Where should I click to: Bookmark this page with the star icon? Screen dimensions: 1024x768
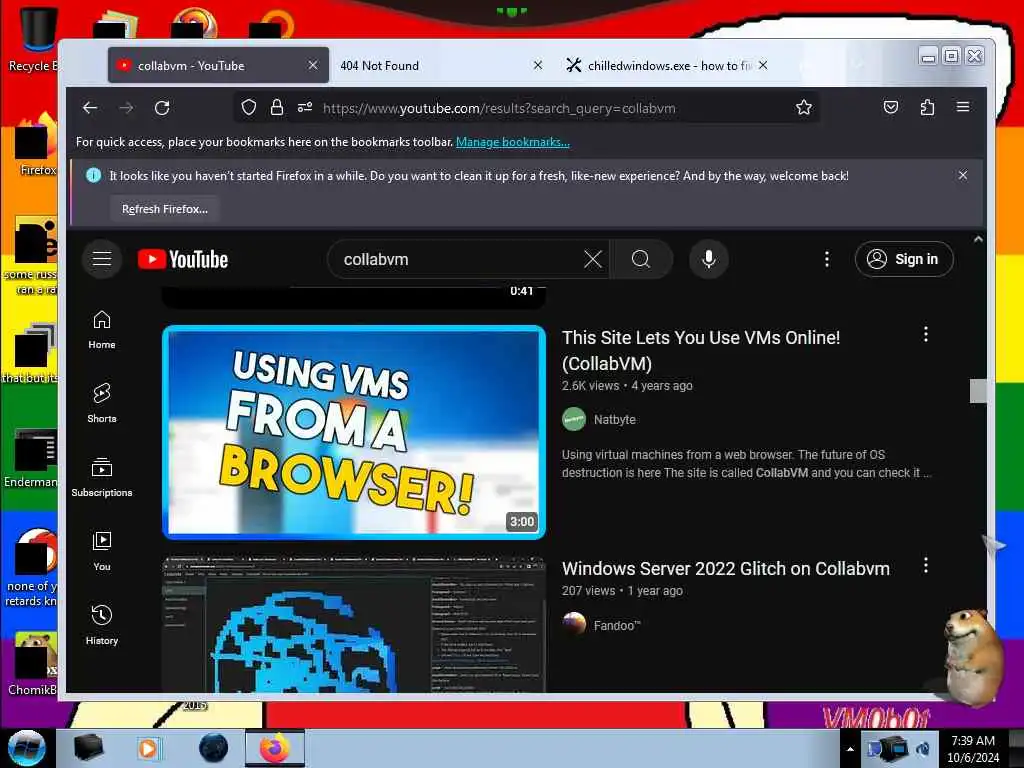804,107
